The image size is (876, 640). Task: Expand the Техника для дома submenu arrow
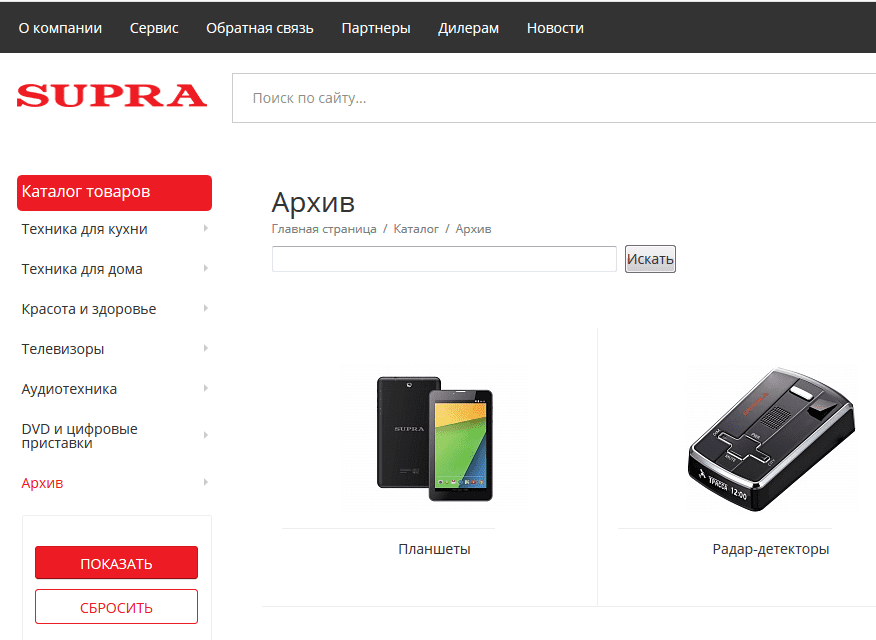point(205,269)
